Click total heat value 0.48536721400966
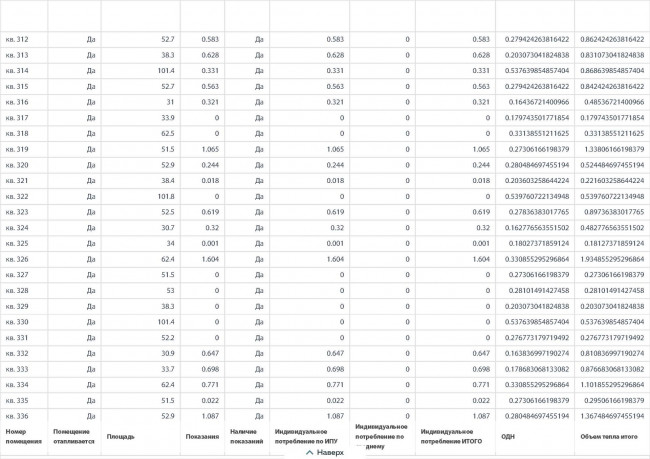 pyautogui.click(x=614, y=102)
